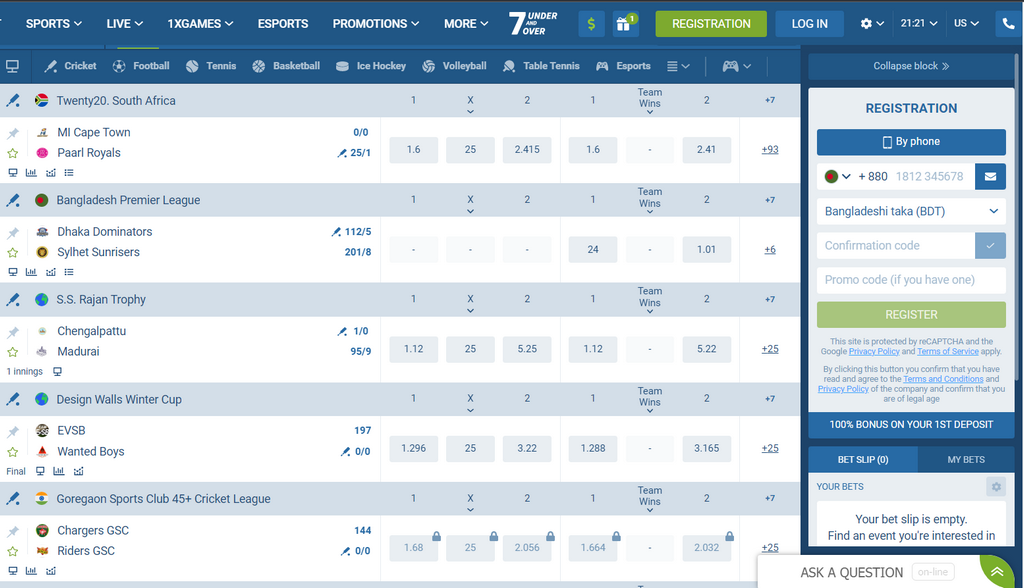Click the phone support icon

[1008, 22]
